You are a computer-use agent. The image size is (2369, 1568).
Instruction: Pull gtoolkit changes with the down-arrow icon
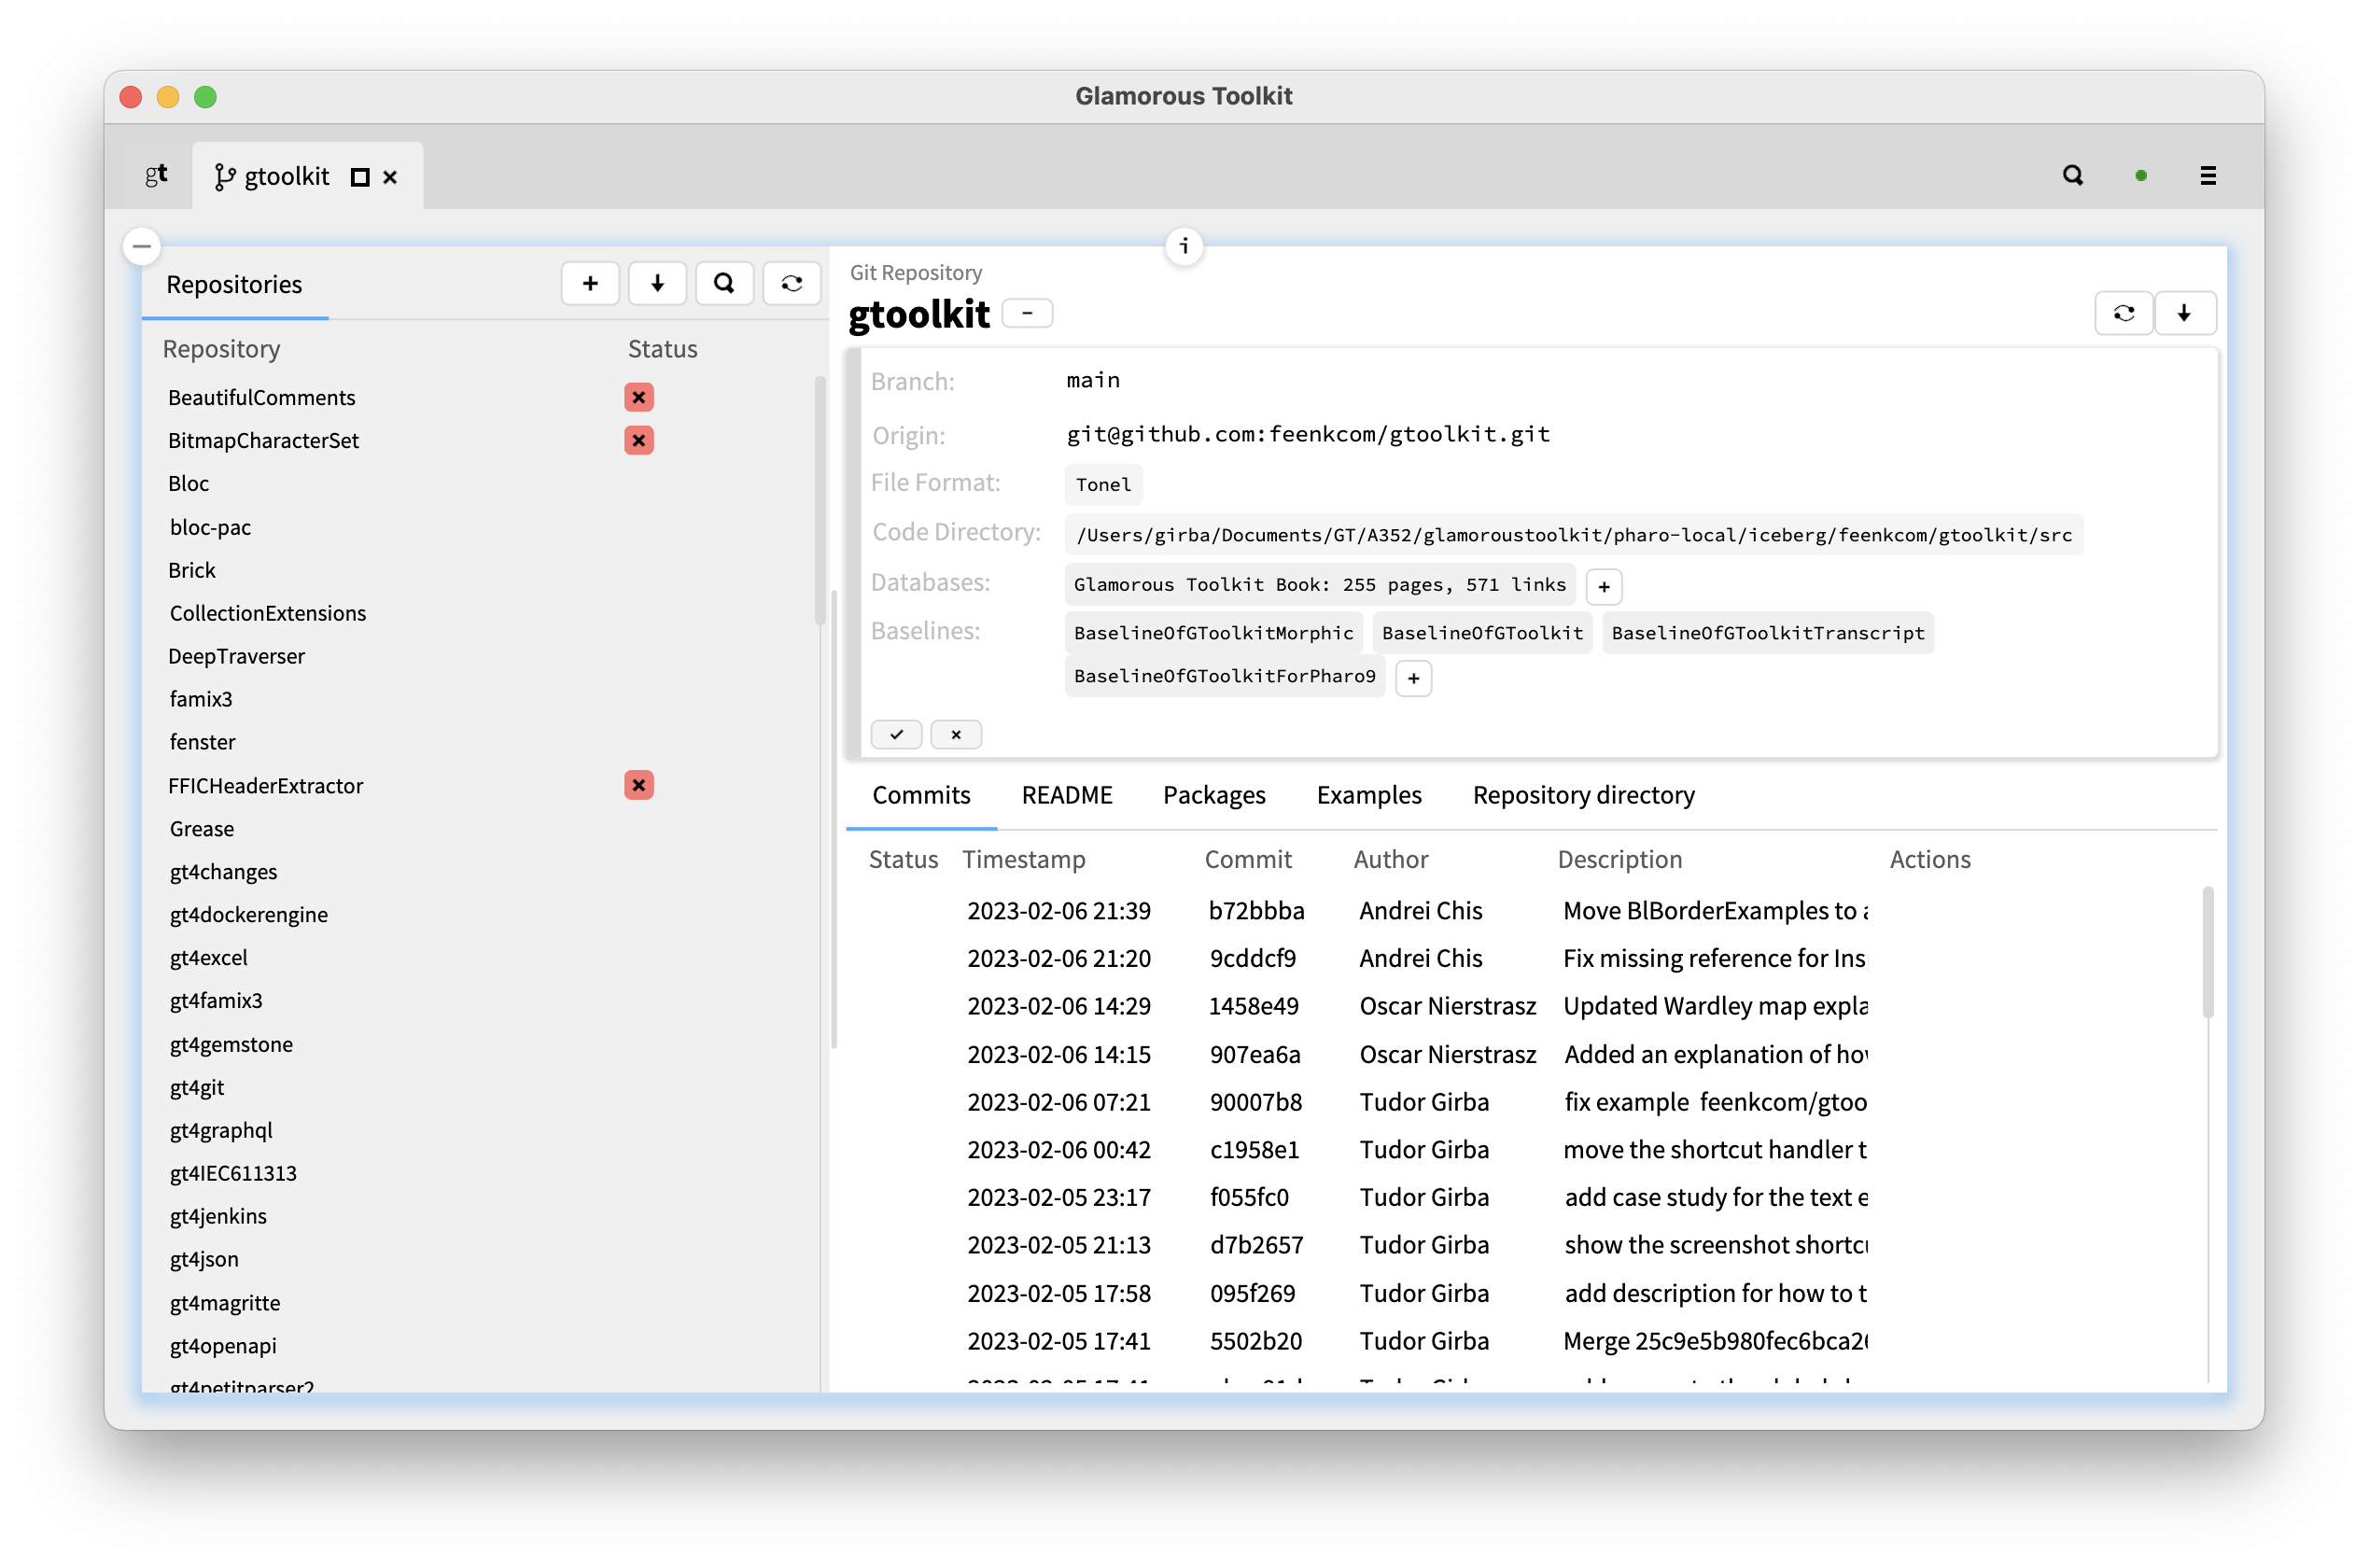(x=2186, y=312)
